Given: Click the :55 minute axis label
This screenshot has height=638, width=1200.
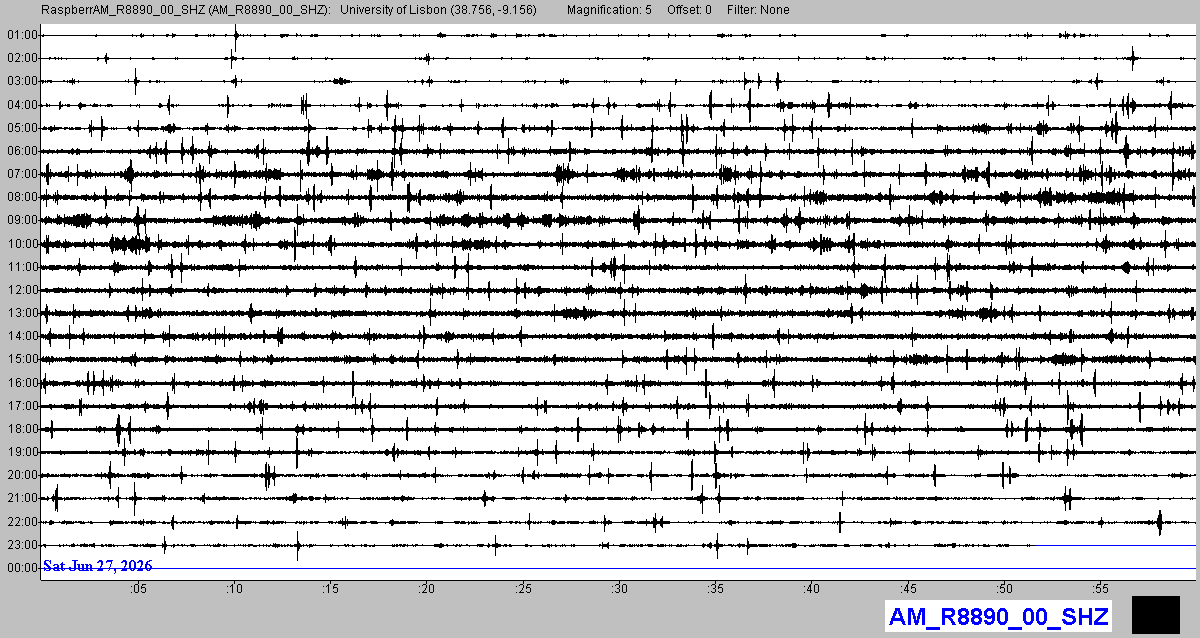Looking at the screenshot, I should pos(1101,588).
